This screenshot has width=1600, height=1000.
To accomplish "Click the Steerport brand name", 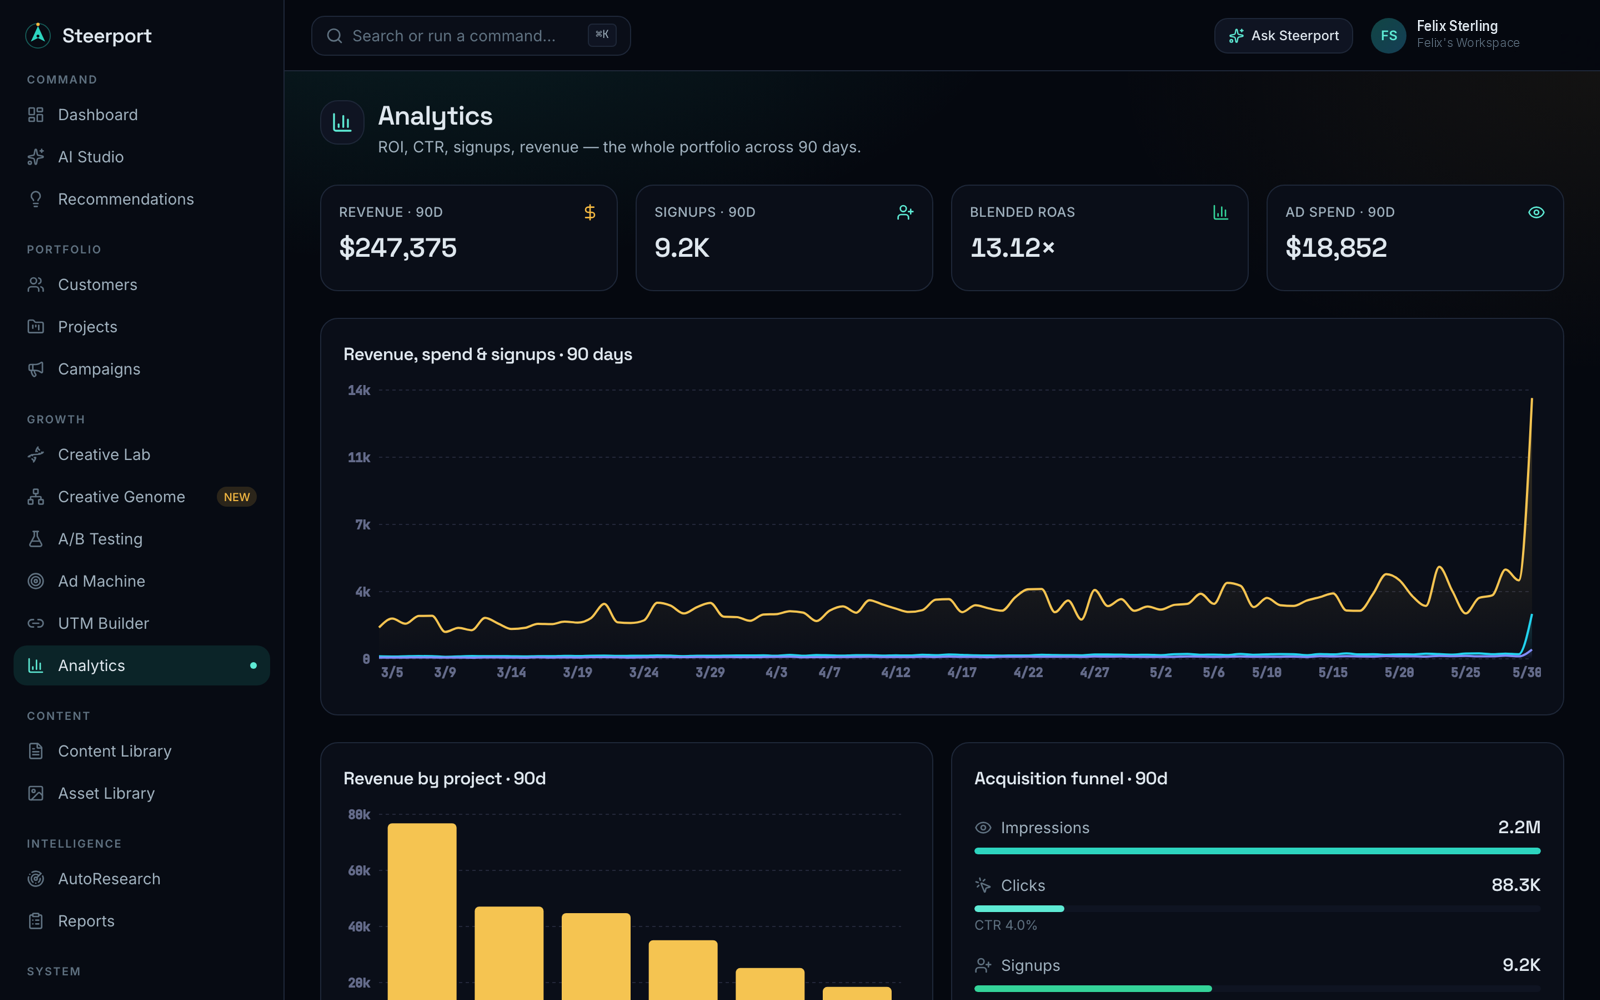I will pos(107,36).
